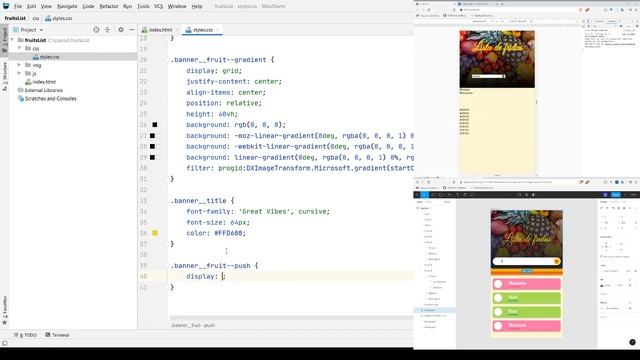Open the Window menu

(x=177, y=7)
